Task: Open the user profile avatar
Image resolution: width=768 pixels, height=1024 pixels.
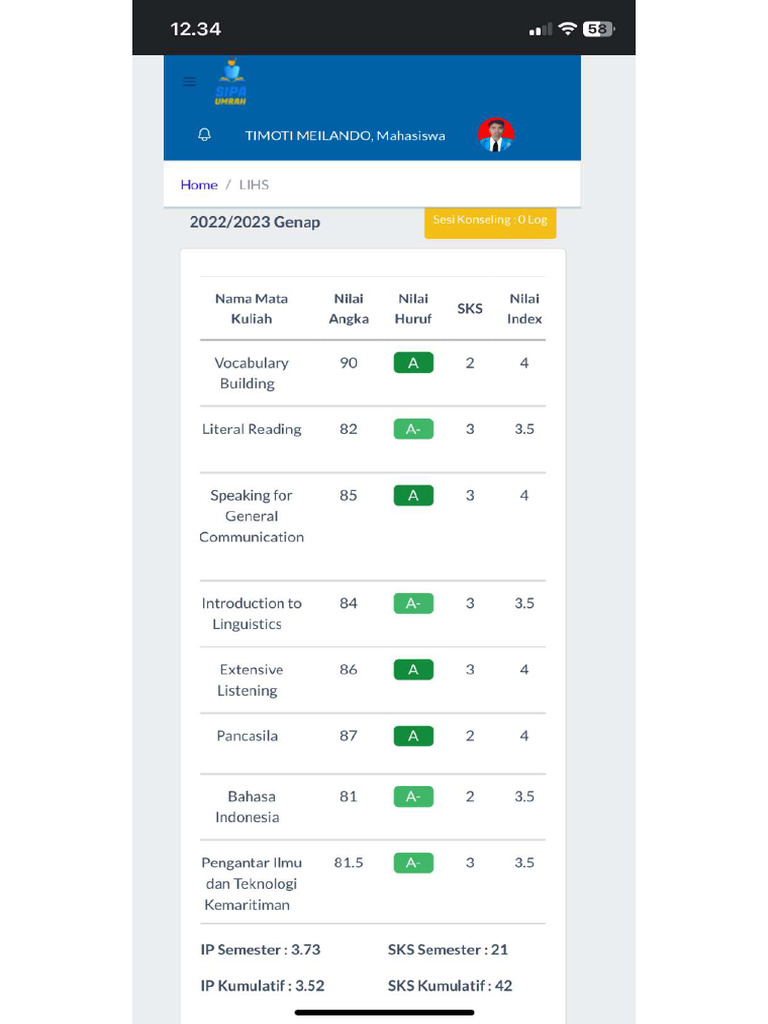Action: click(495, 135)
